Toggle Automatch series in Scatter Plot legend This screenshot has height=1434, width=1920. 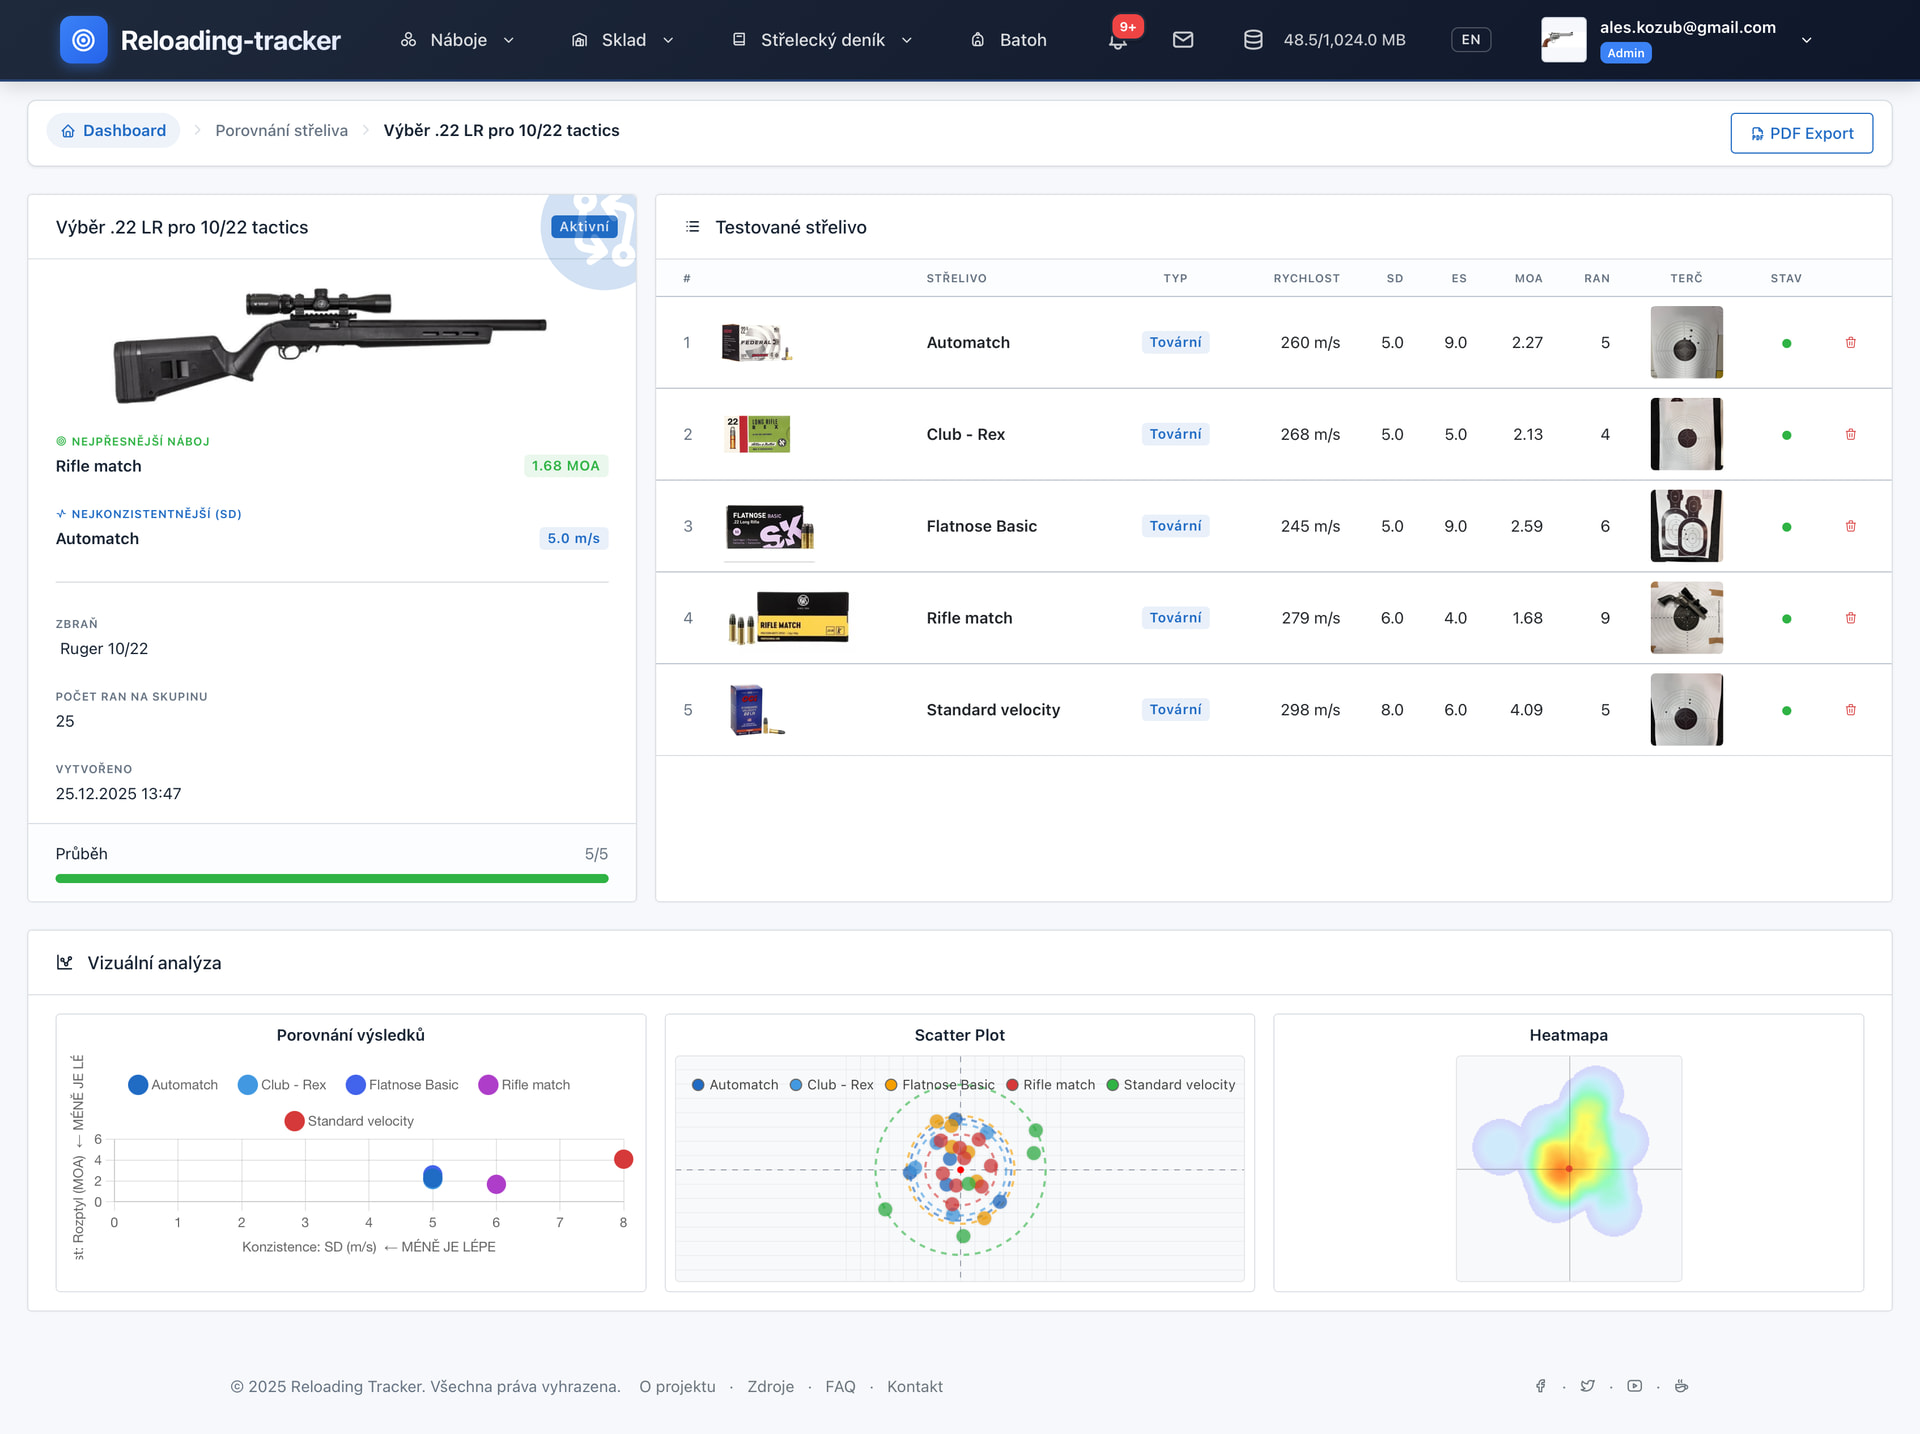pos(735,1085)
